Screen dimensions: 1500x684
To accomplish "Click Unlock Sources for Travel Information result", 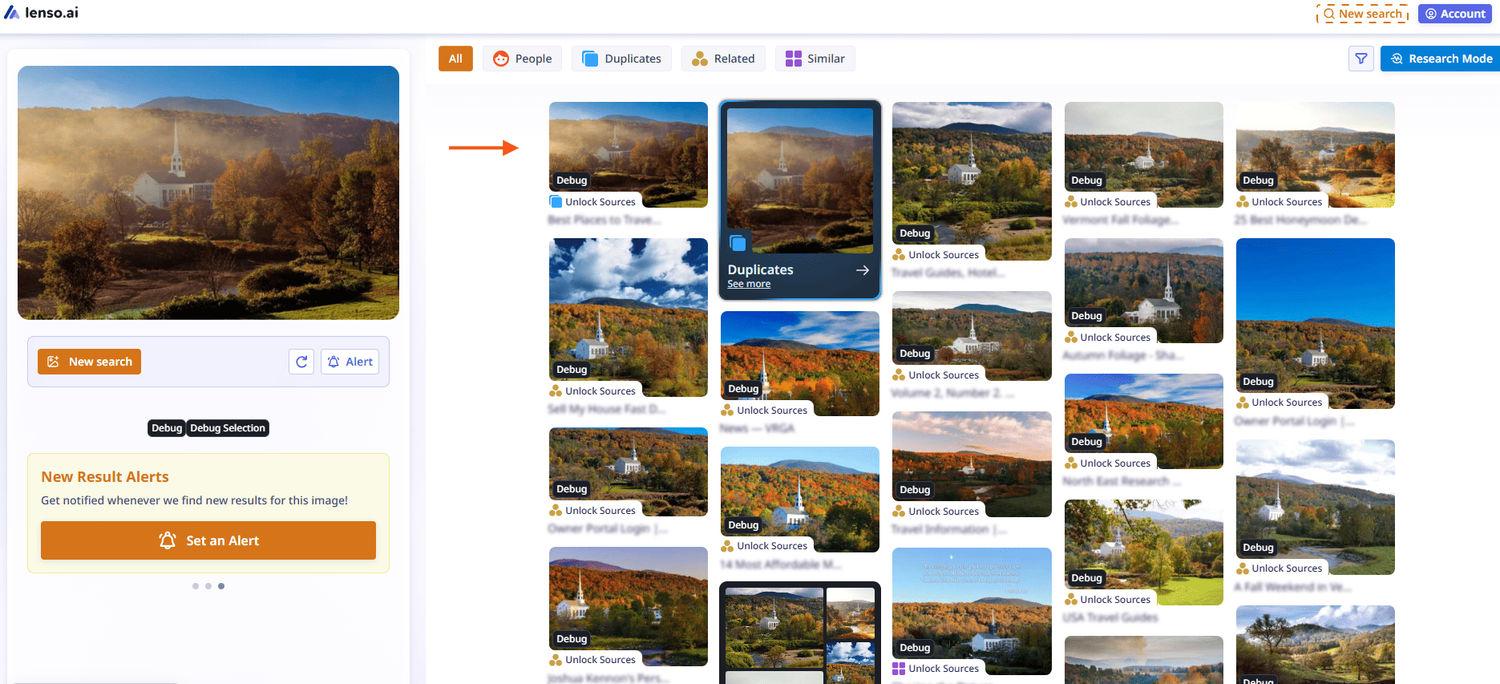I will [936, 511].
